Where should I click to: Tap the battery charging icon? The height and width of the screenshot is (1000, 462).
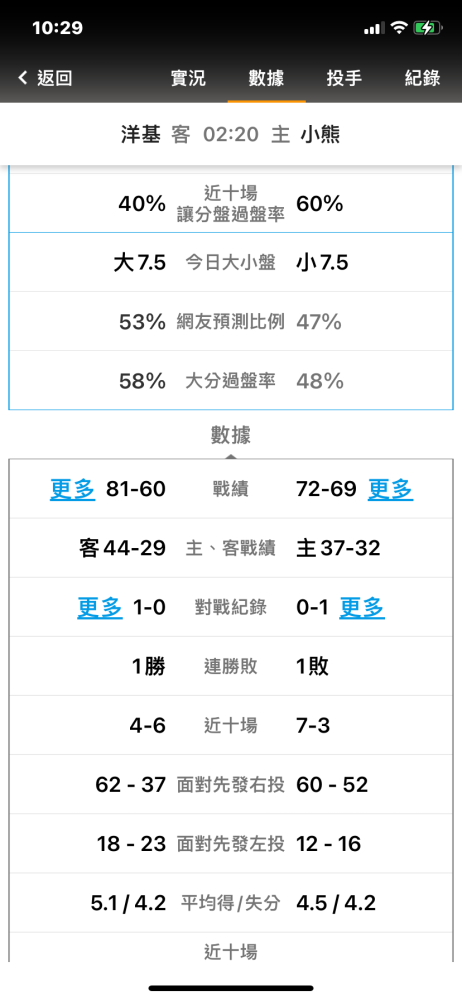pyautogui.click(x=427, y=28)
